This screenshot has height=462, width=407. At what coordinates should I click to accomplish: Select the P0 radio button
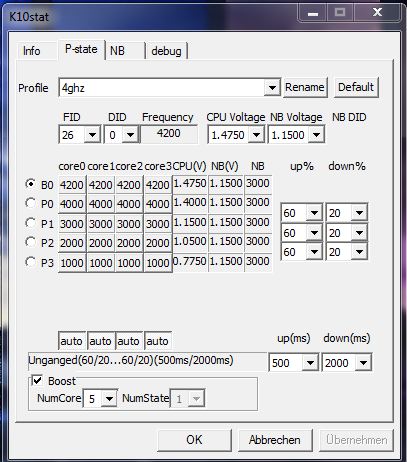point(31,203)
